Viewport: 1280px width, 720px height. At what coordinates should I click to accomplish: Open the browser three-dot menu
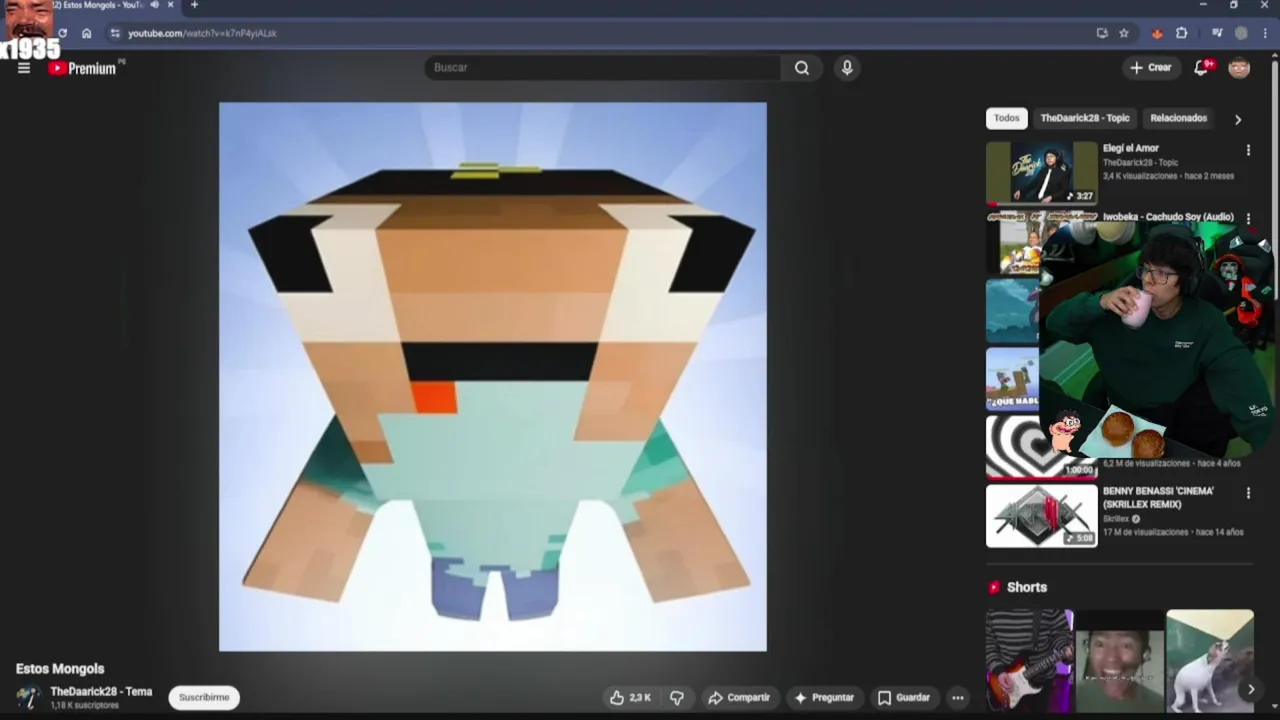(1265, 33)
